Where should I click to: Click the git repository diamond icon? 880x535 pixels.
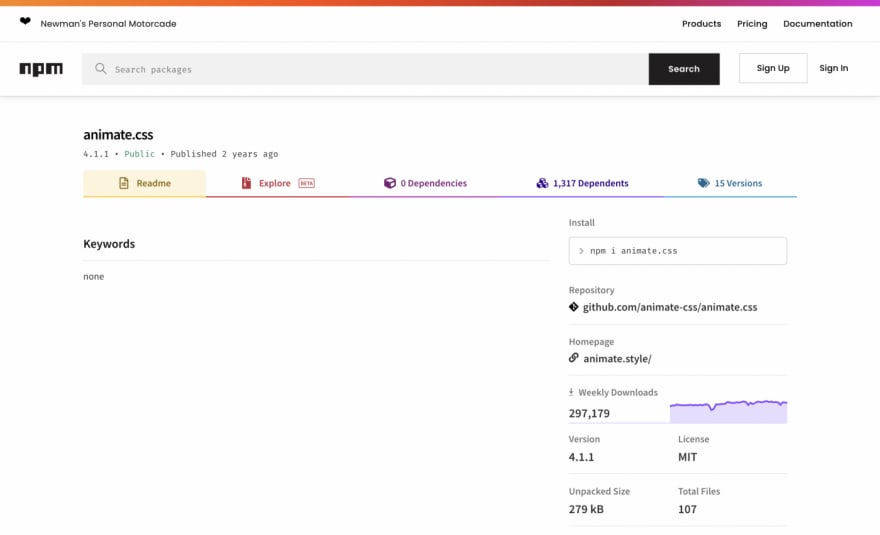(574, 307)
